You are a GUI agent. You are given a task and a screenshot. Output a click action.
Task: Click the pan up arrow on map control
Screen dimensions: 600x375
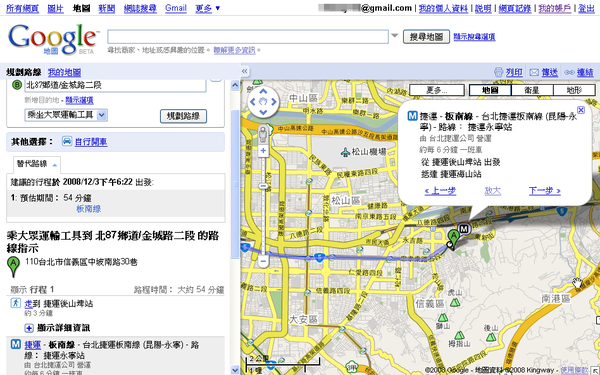point(263,91)
